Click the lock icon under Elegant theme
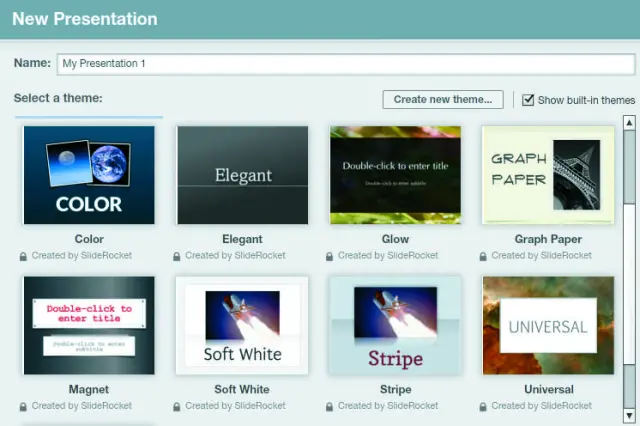This screenshot has height=426, width=640. tap(177, 256)
